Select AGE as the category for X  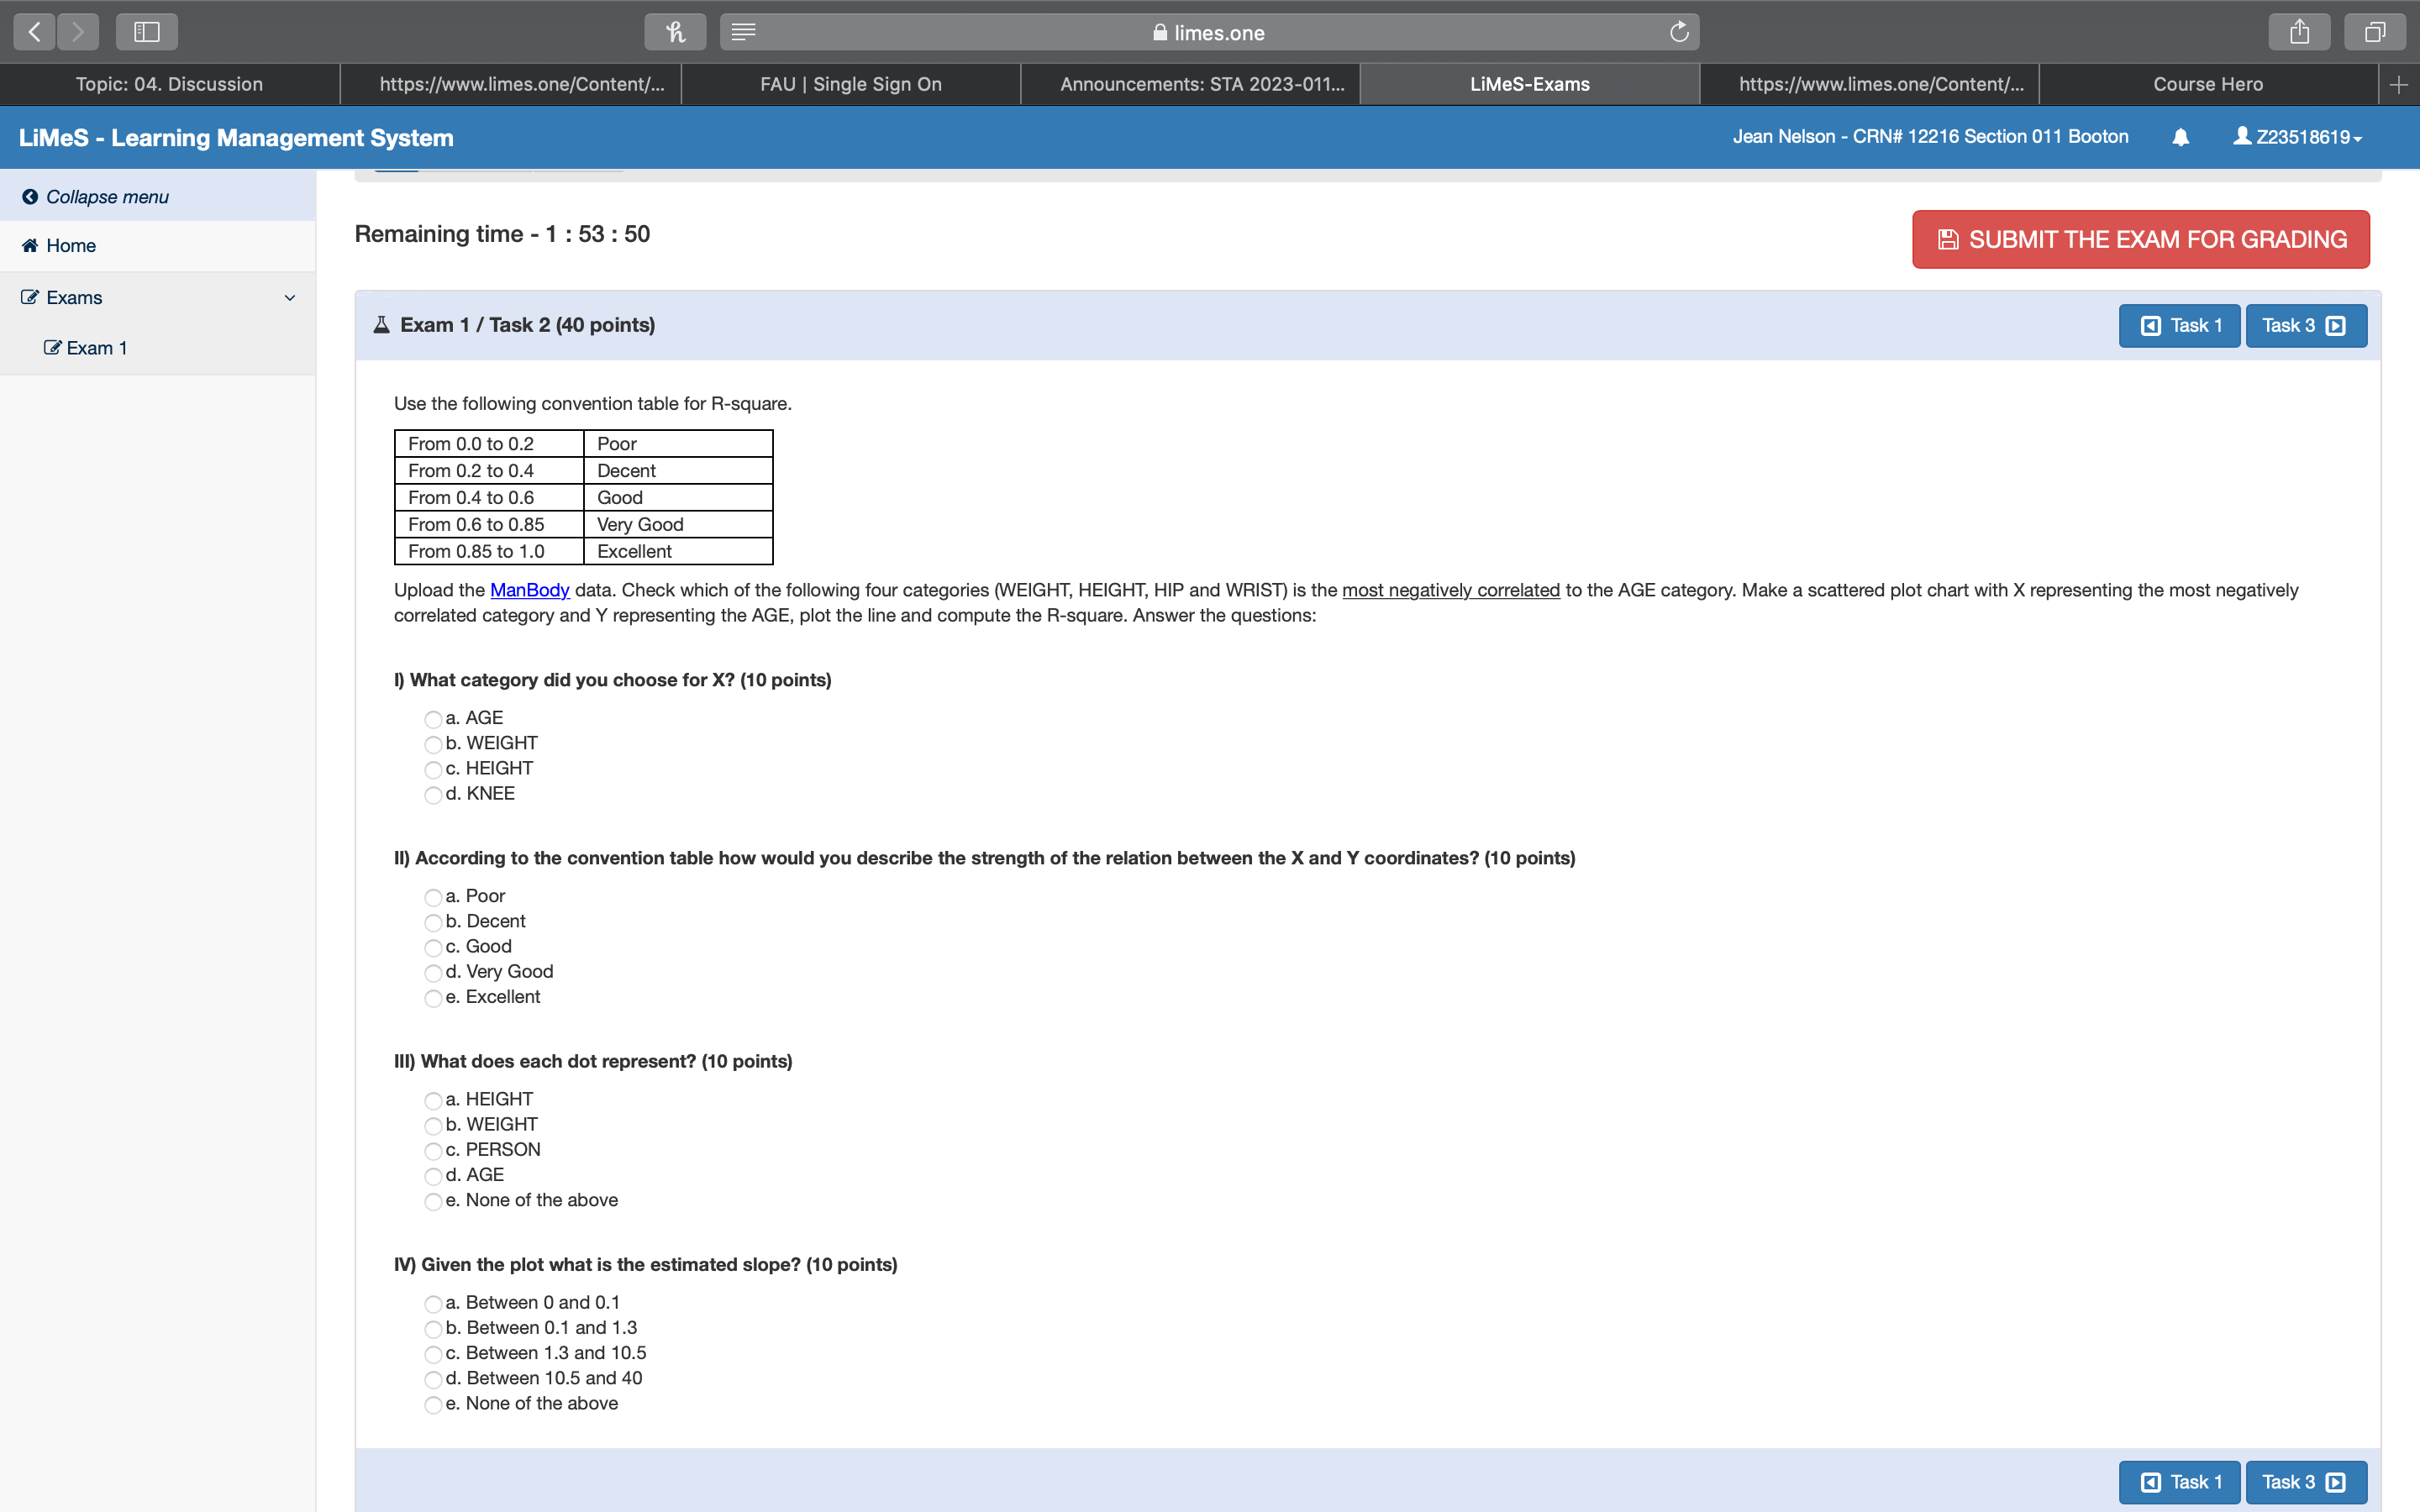(x=432, y=719)
